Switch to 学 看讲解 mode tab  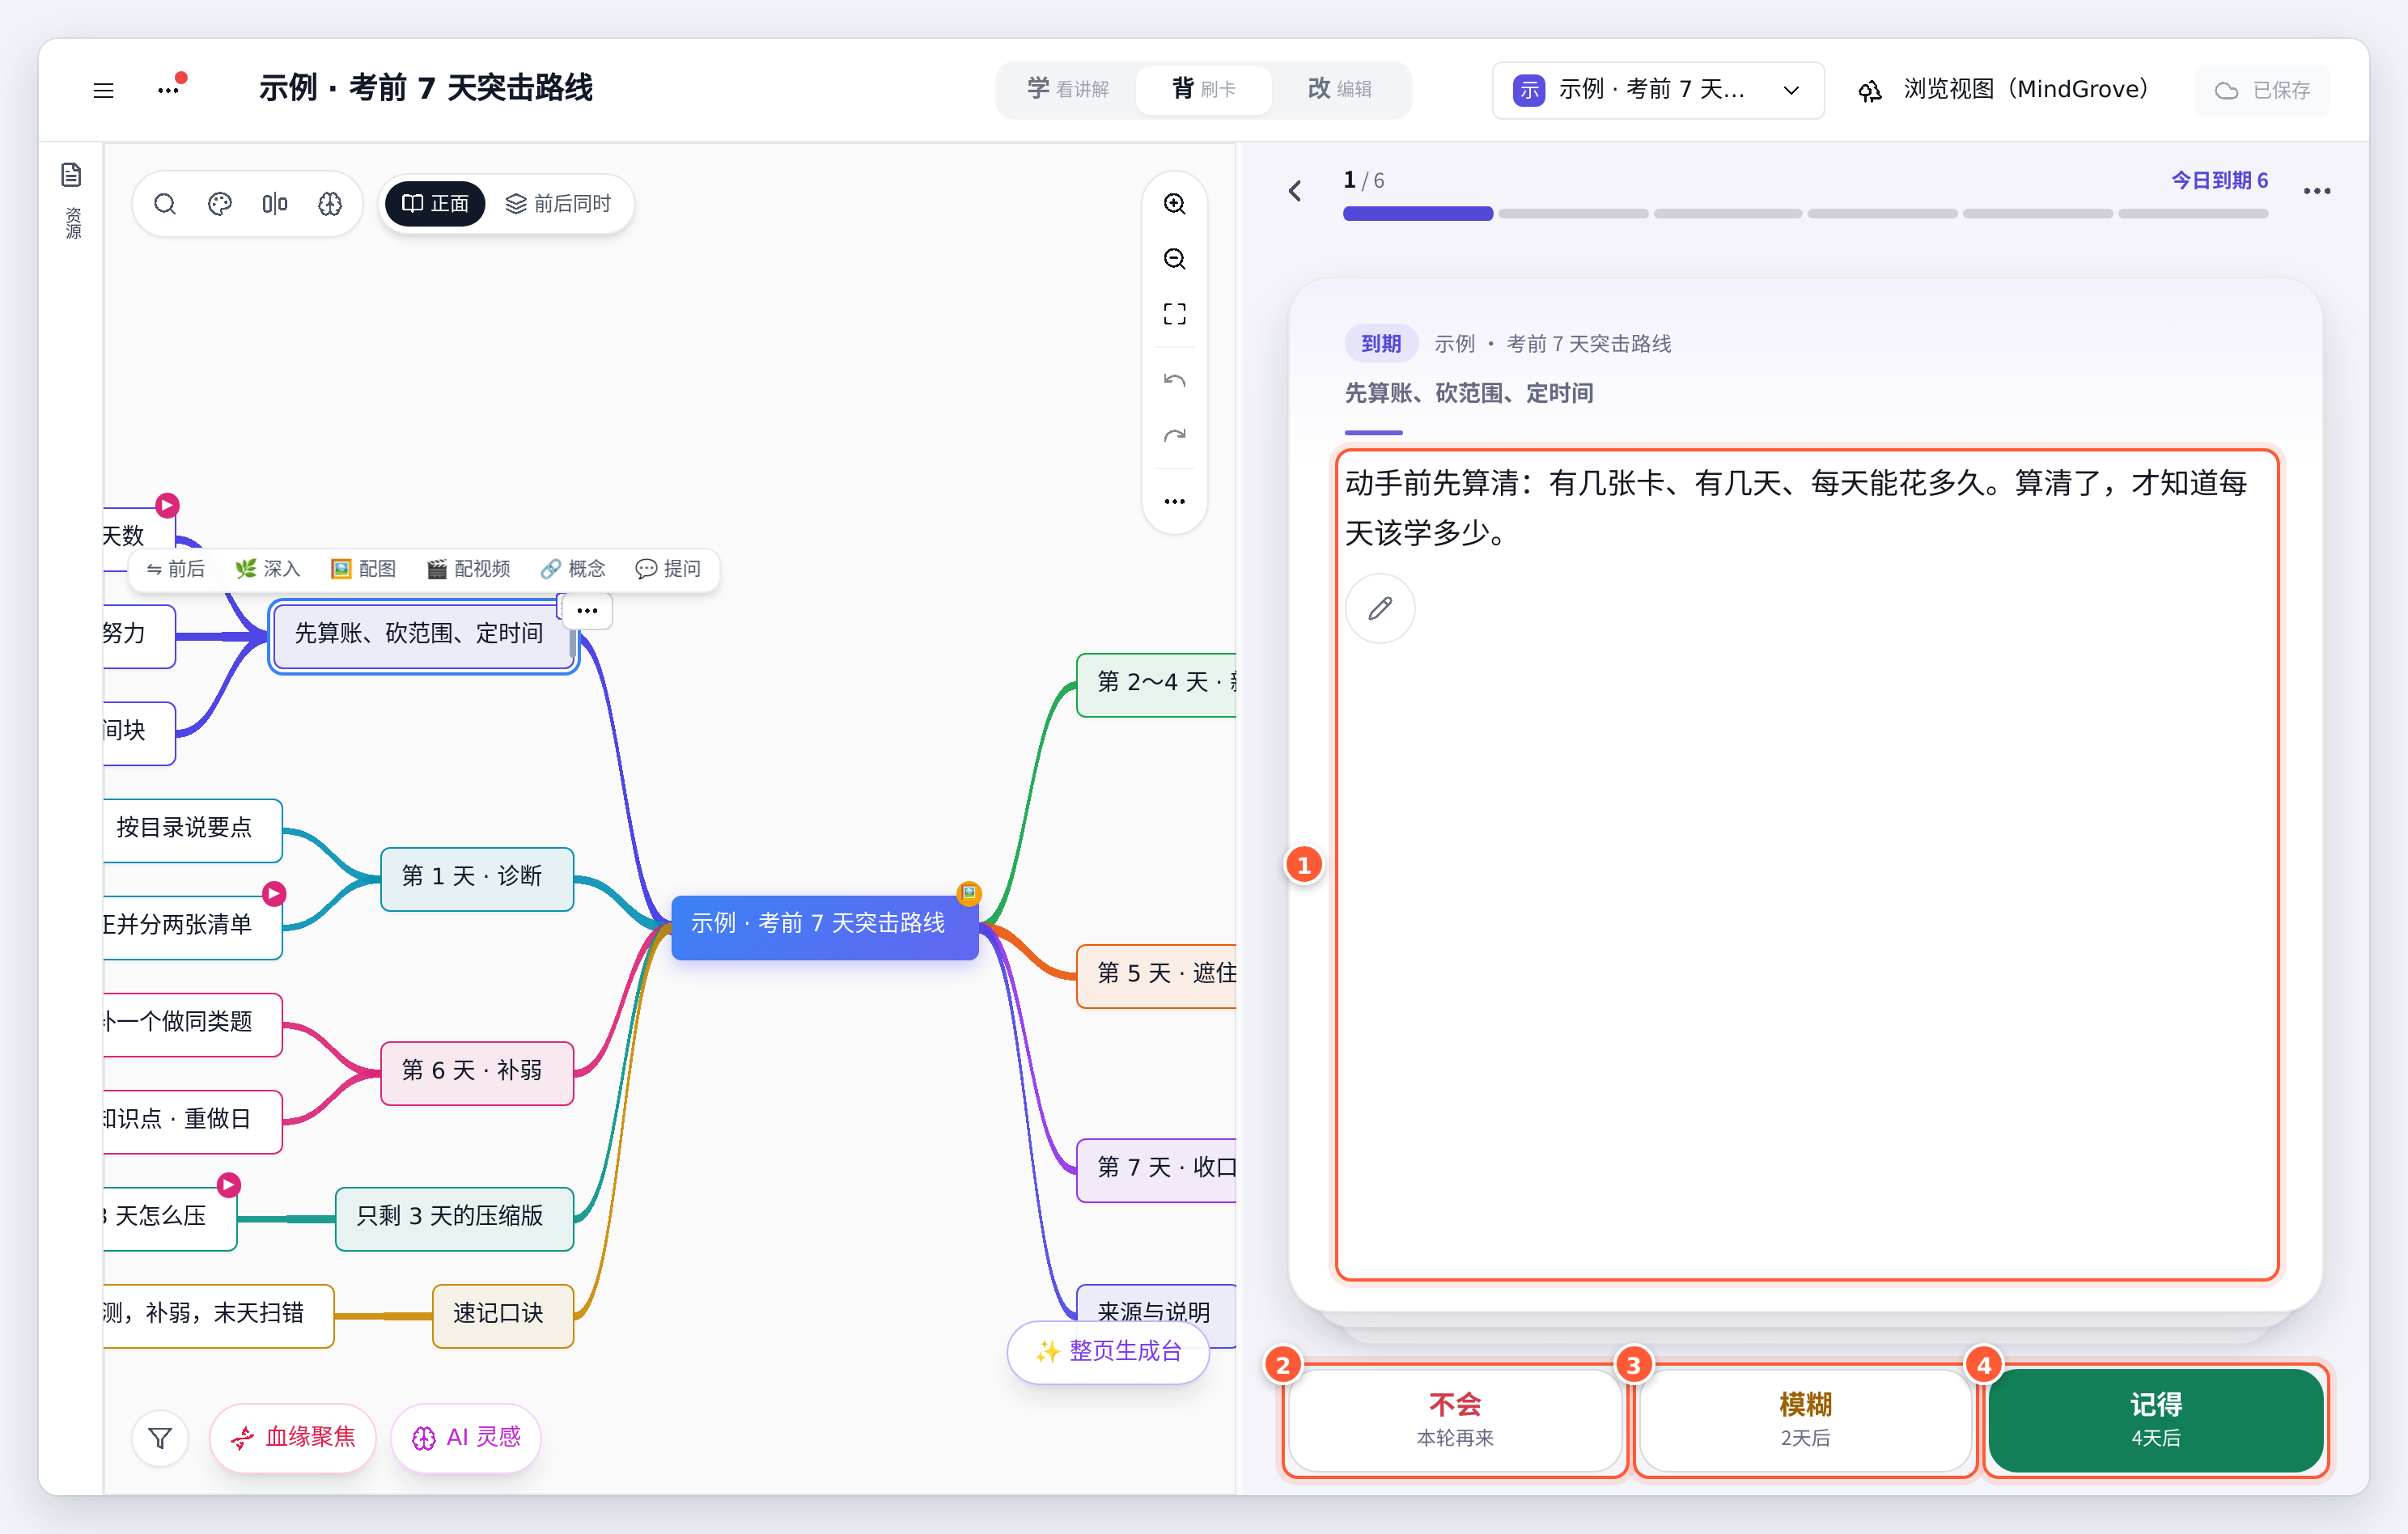pyautogui.click(x=1068, y=90)
